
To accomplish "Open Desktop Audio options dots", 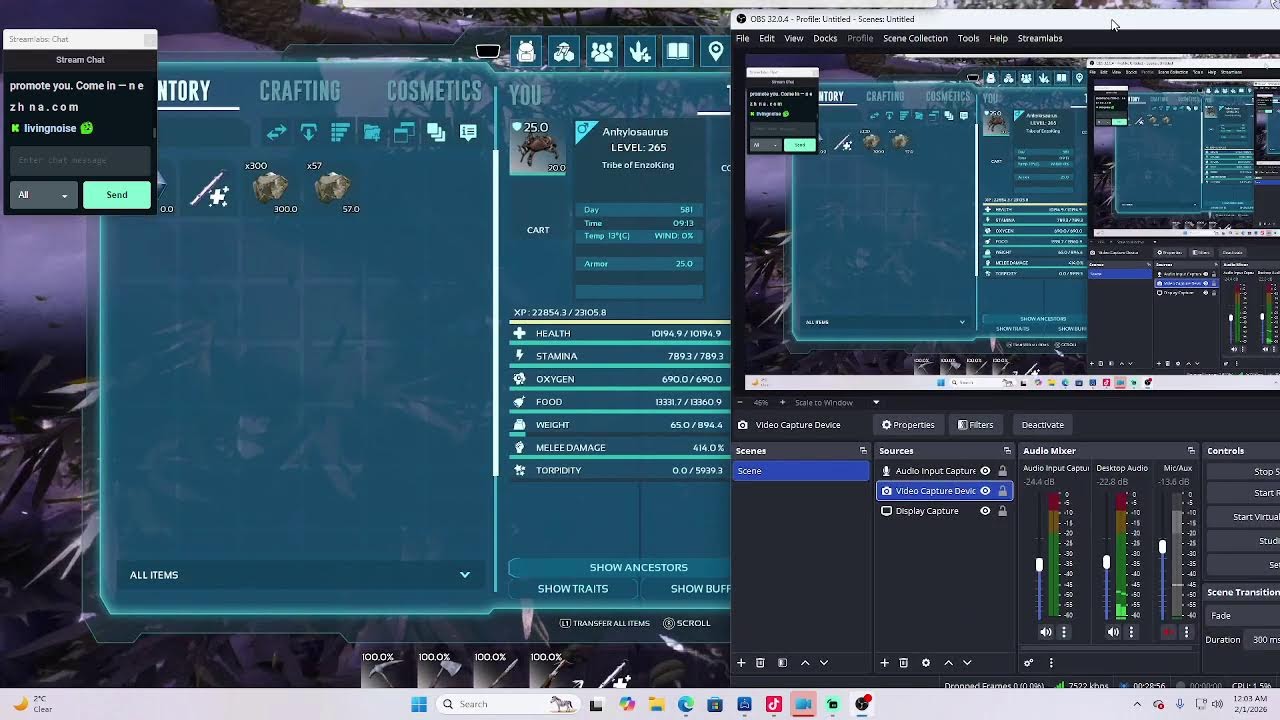I will (x=1131, y=632).
